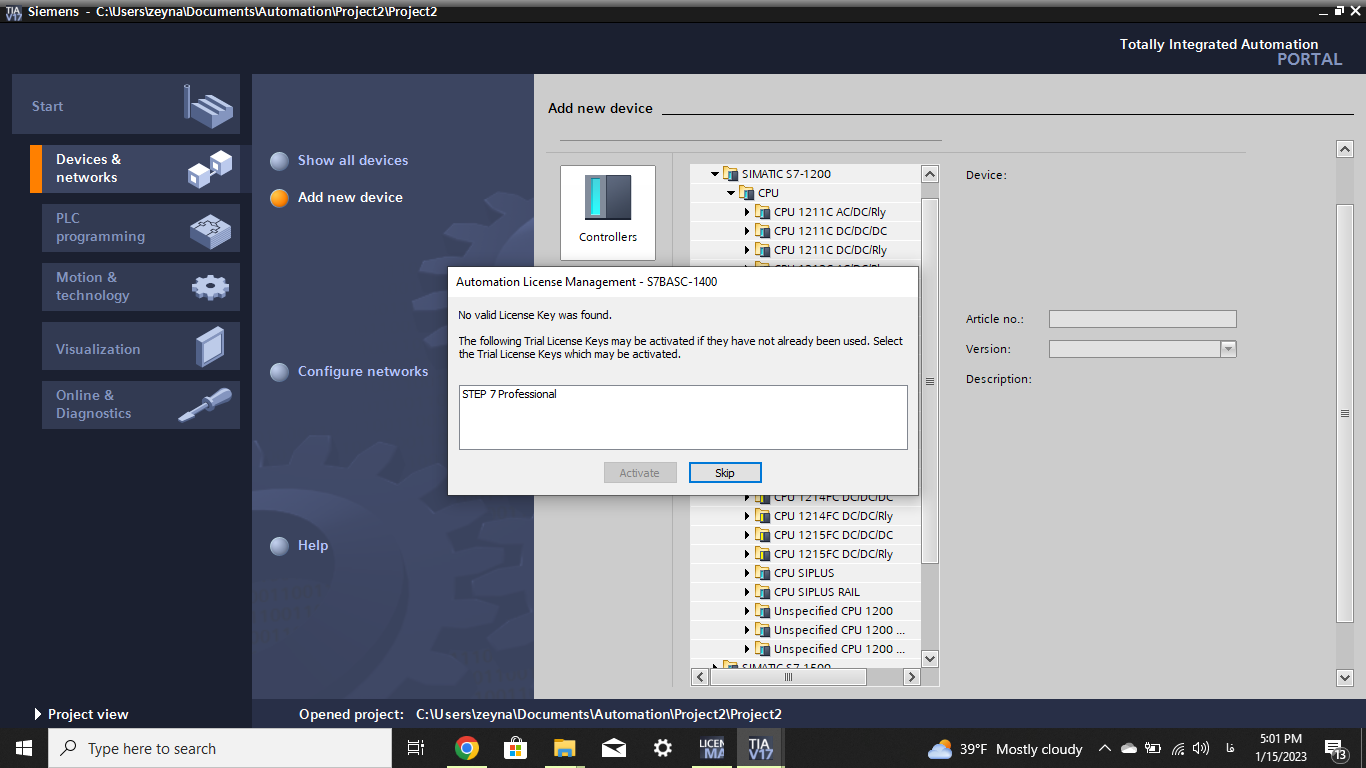Click the taskbar search box
Image resolution: width=1366 pixels, height=768 pixels.
[x=220, y=748]
